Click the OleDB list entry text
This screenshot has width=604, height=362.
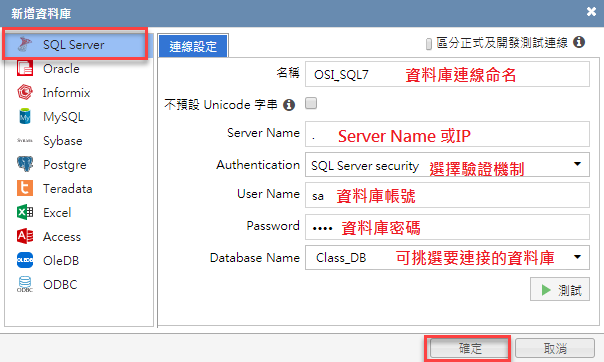pyautogui.click(x=61, y=261)
